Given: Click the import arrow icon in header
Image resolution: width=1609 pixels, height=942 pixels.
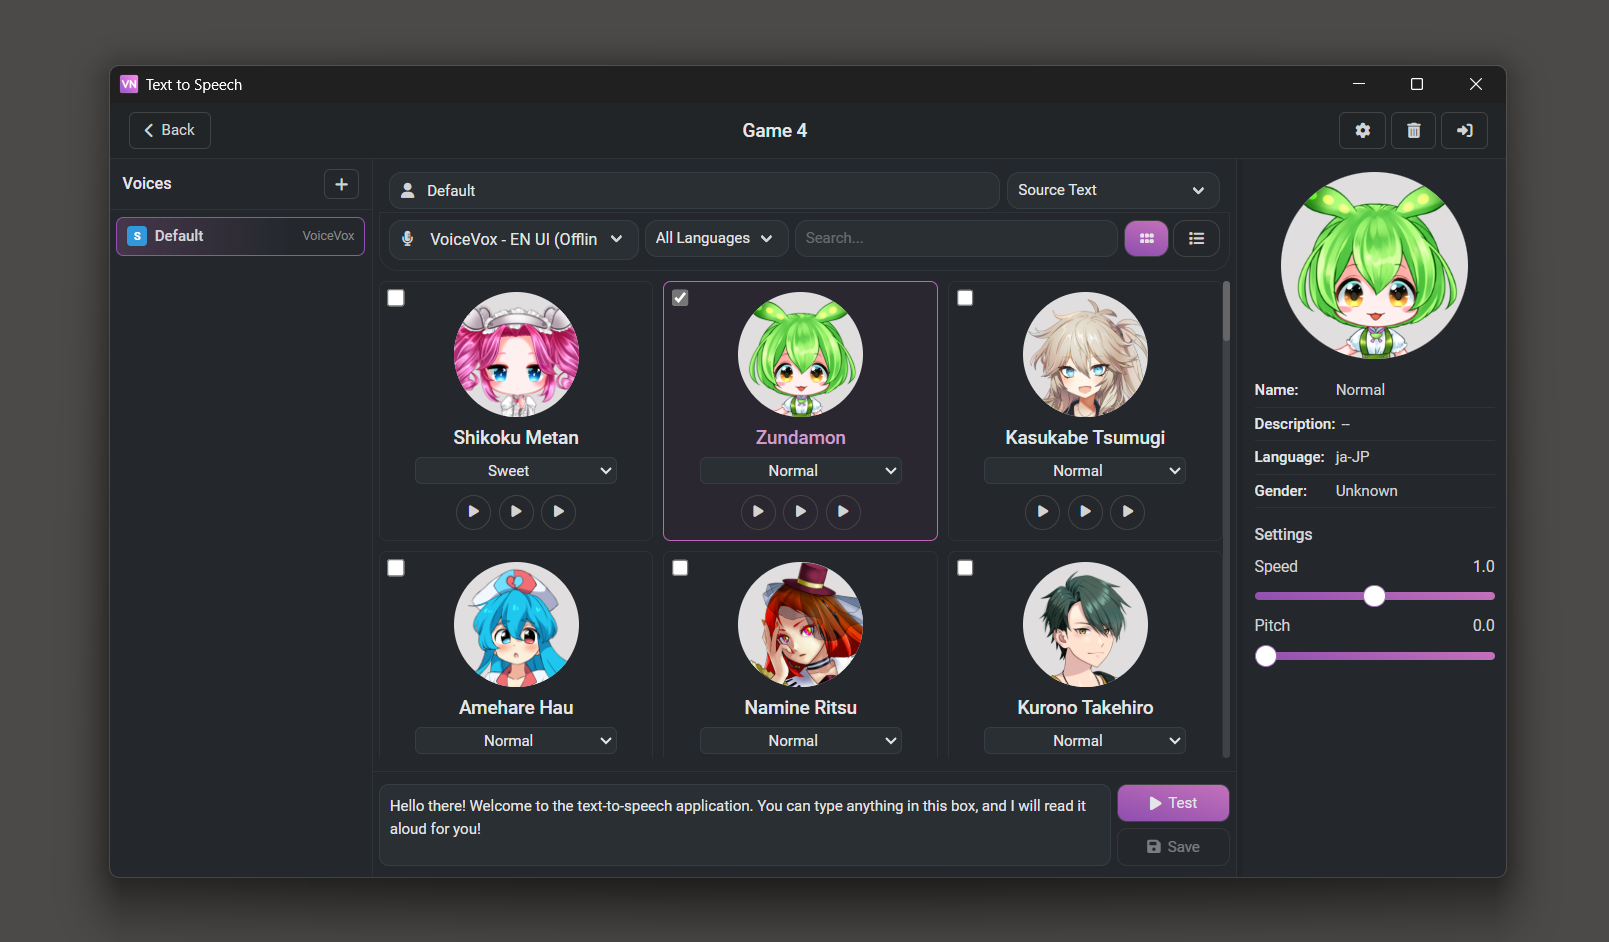Looking at the screenshot, I should pyautogui.click(x=1464, y=131).
